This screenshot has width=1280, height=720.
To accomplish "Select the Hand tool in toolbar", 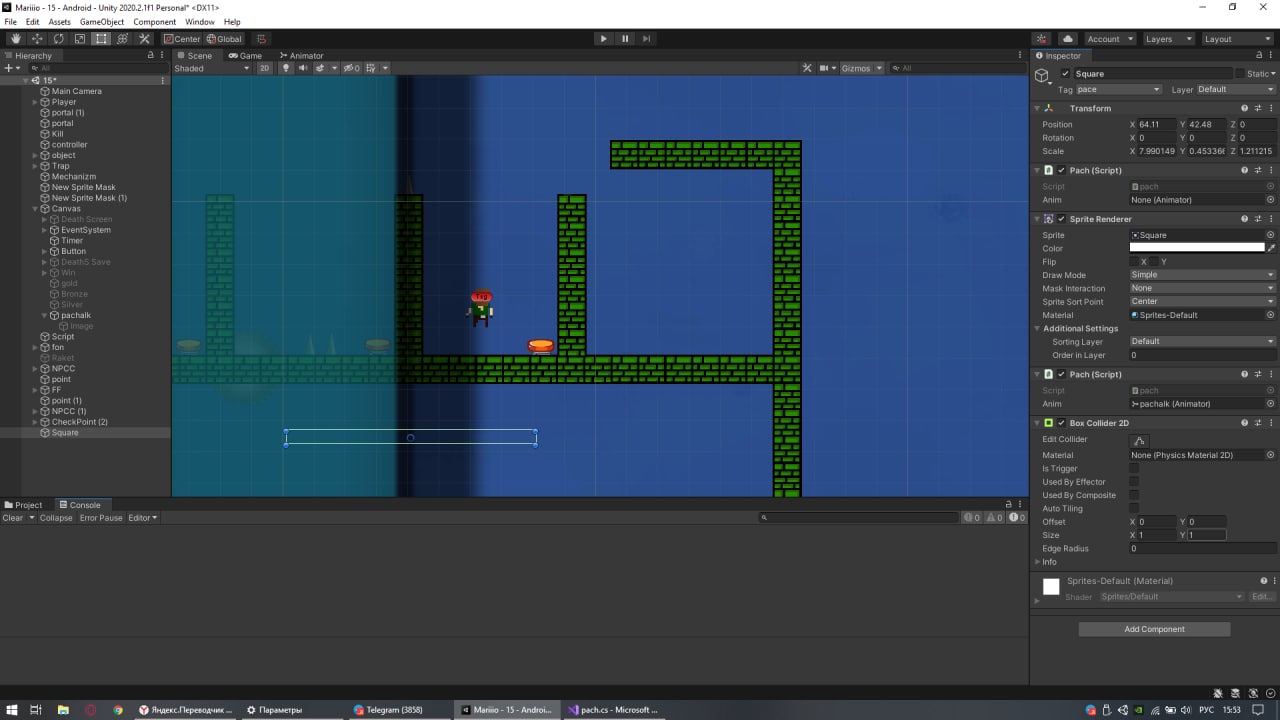I will click(x=15, y=39).
